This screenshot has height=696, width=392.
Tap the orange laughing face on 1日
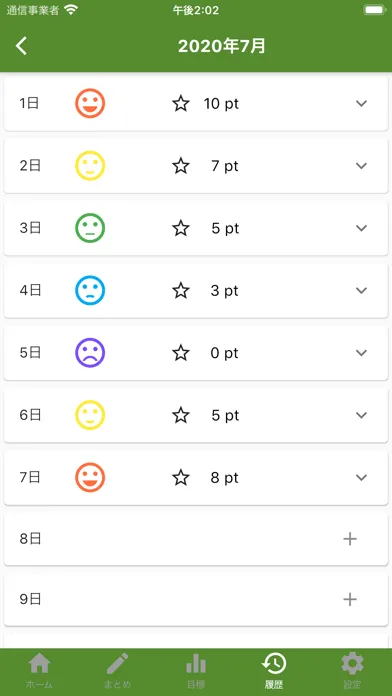[90, 103]
